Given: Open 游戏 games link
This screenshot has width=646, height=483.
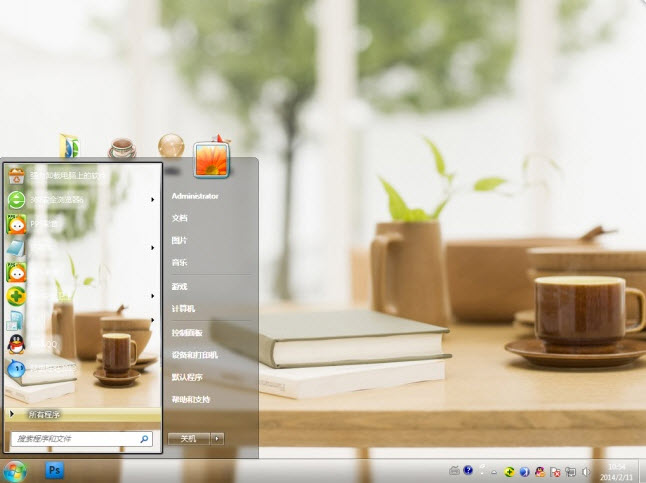Looking at the screenshot, I should pos(179,286).
